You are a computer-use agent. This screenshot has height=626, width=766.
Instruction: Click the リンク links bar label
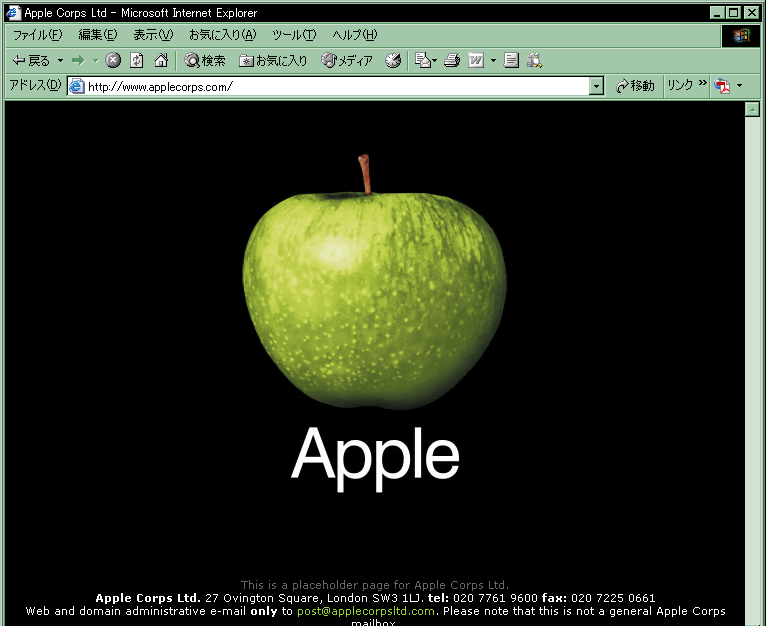(x=680, y=85)
